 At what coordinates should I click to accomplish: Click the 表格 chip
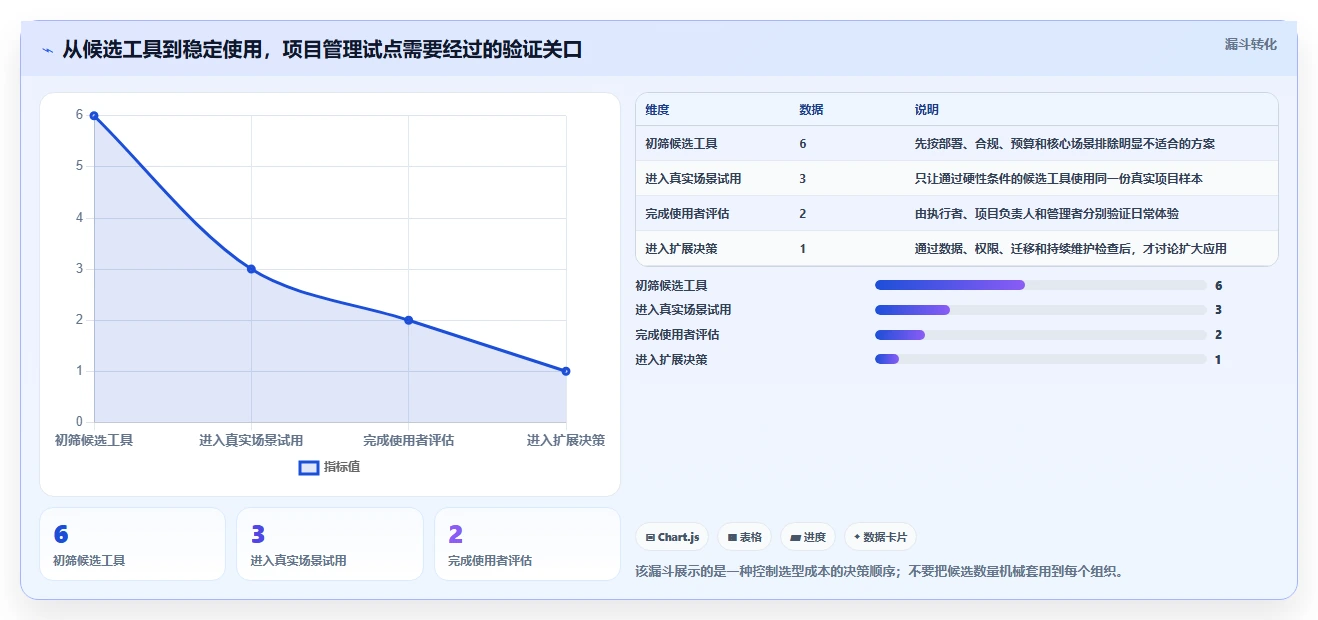pos(745,537)
